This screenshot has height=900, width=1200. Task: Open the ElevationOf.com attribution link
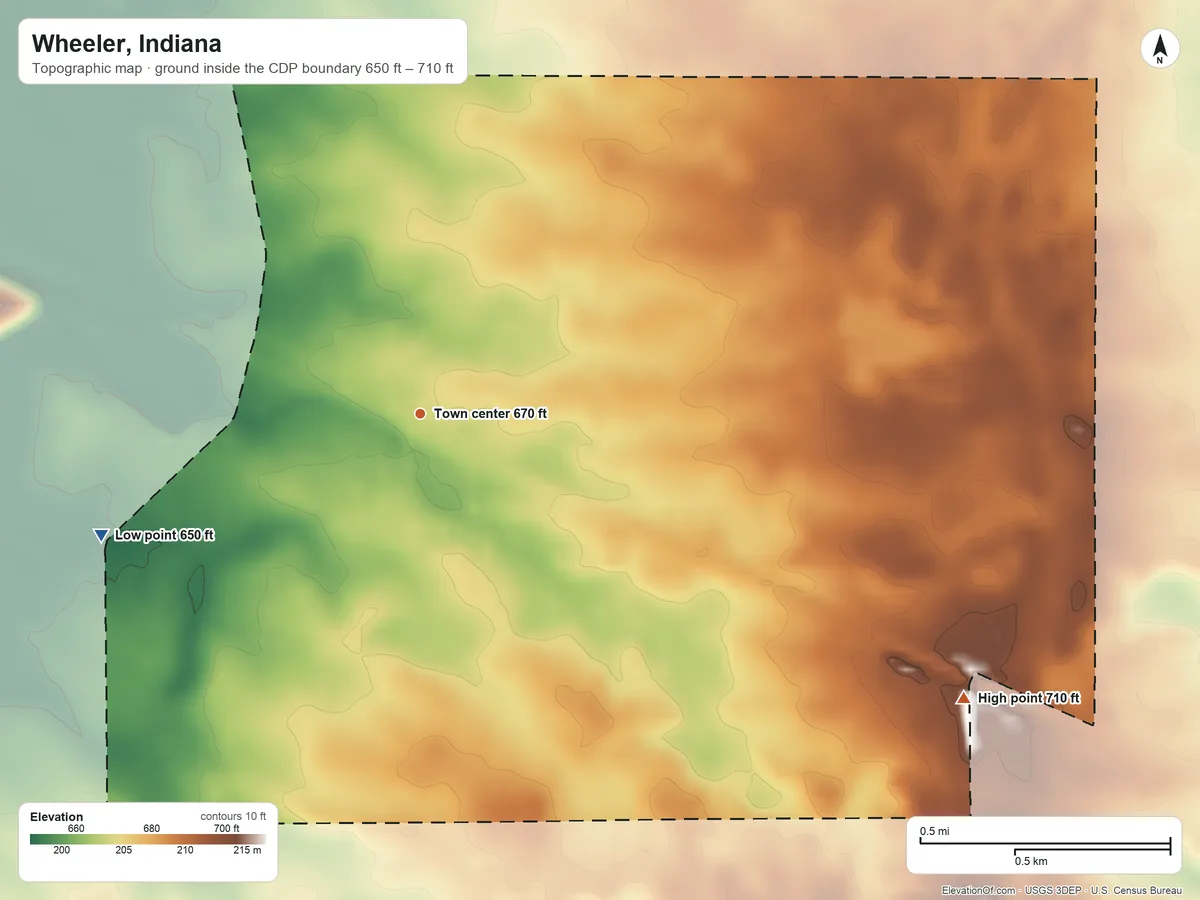[x=979, y=890]
